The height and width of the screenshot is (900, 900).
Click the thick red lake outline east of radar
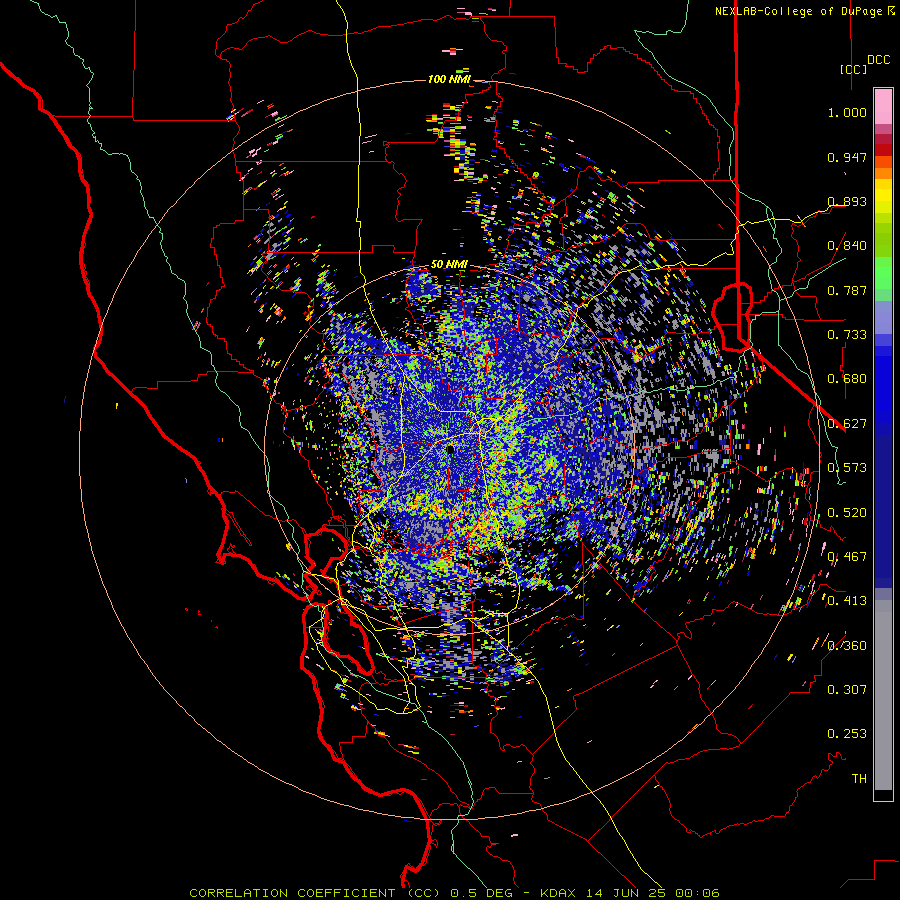pos(732,316)
